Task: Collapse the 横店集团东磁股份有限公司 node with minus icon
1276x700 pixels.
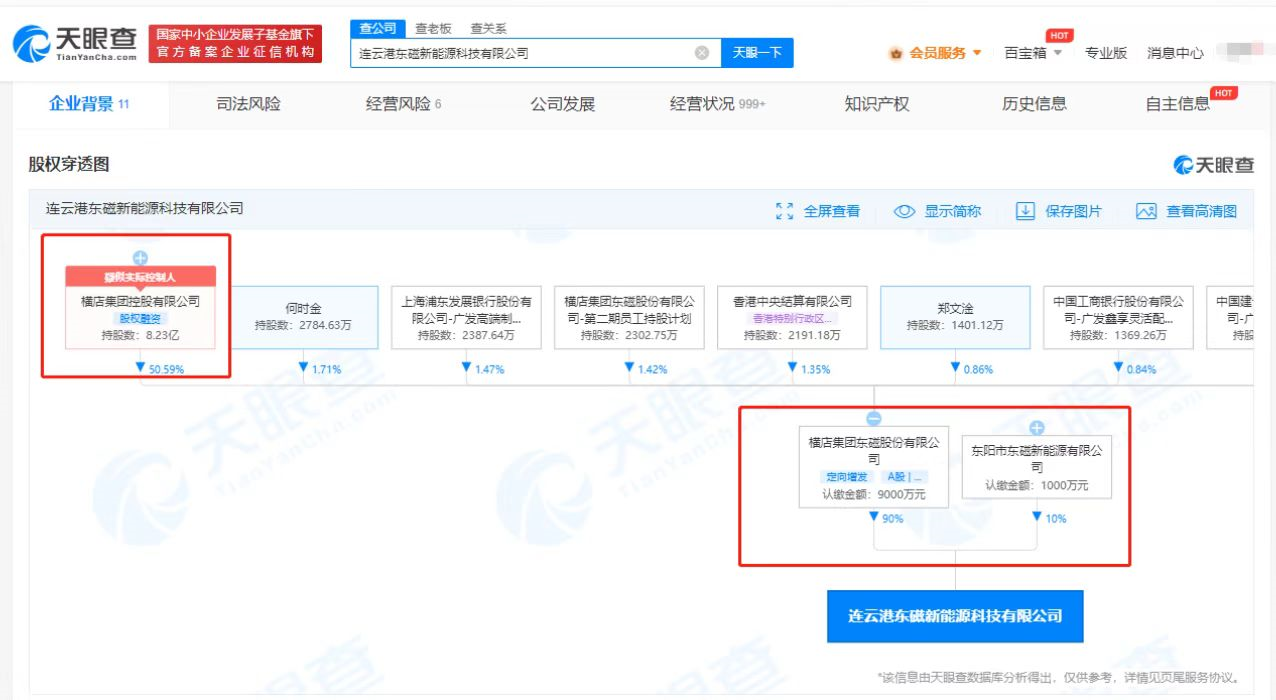Action: click(874, 419)
